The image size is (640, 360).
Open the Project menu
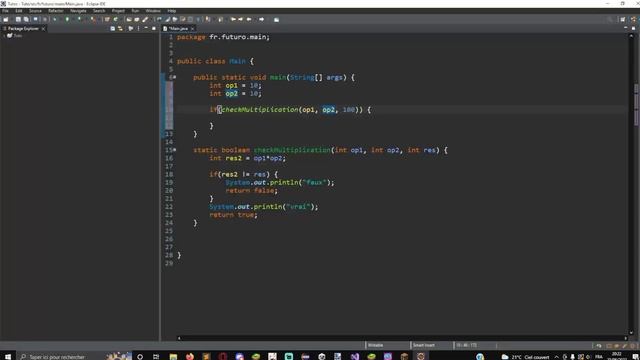[x=118, y=11]
